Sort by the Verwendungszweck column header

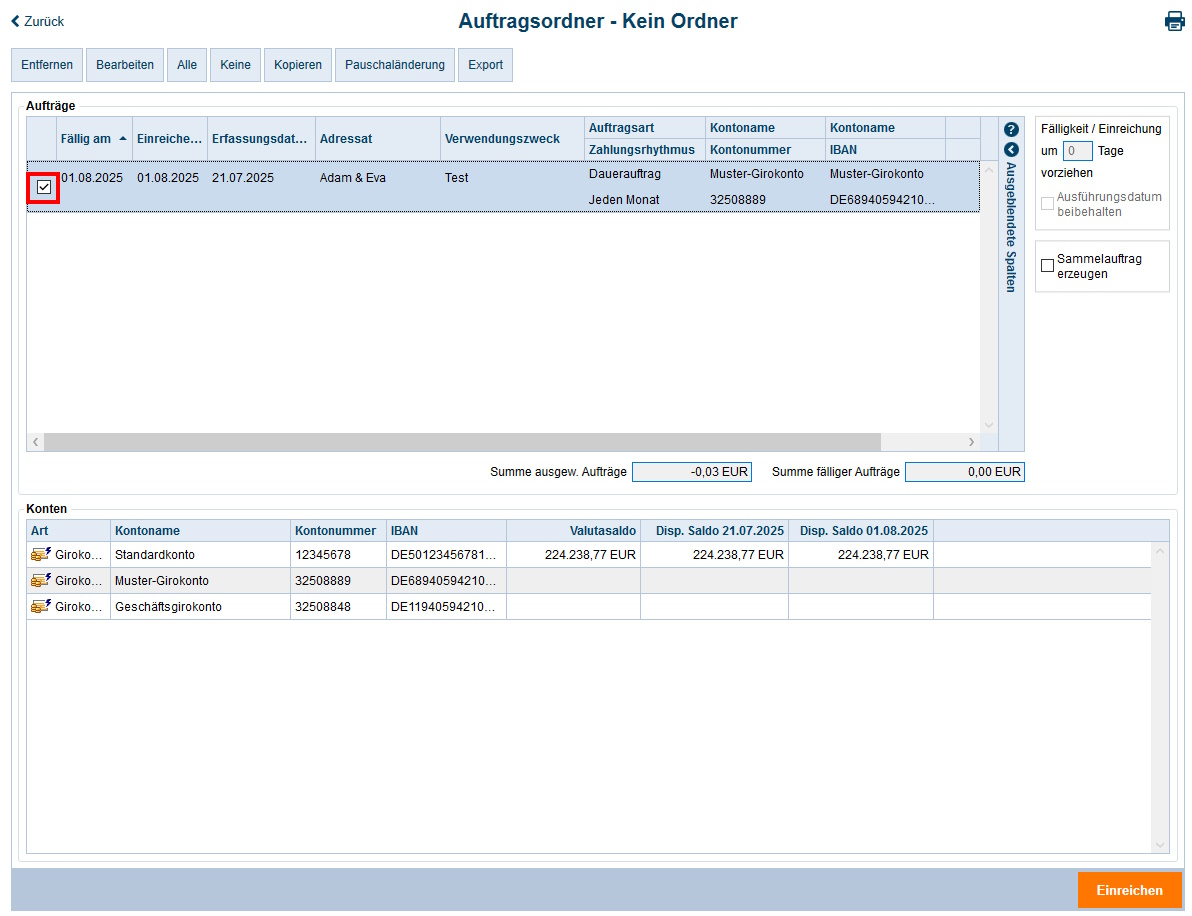tap(502, 139)
